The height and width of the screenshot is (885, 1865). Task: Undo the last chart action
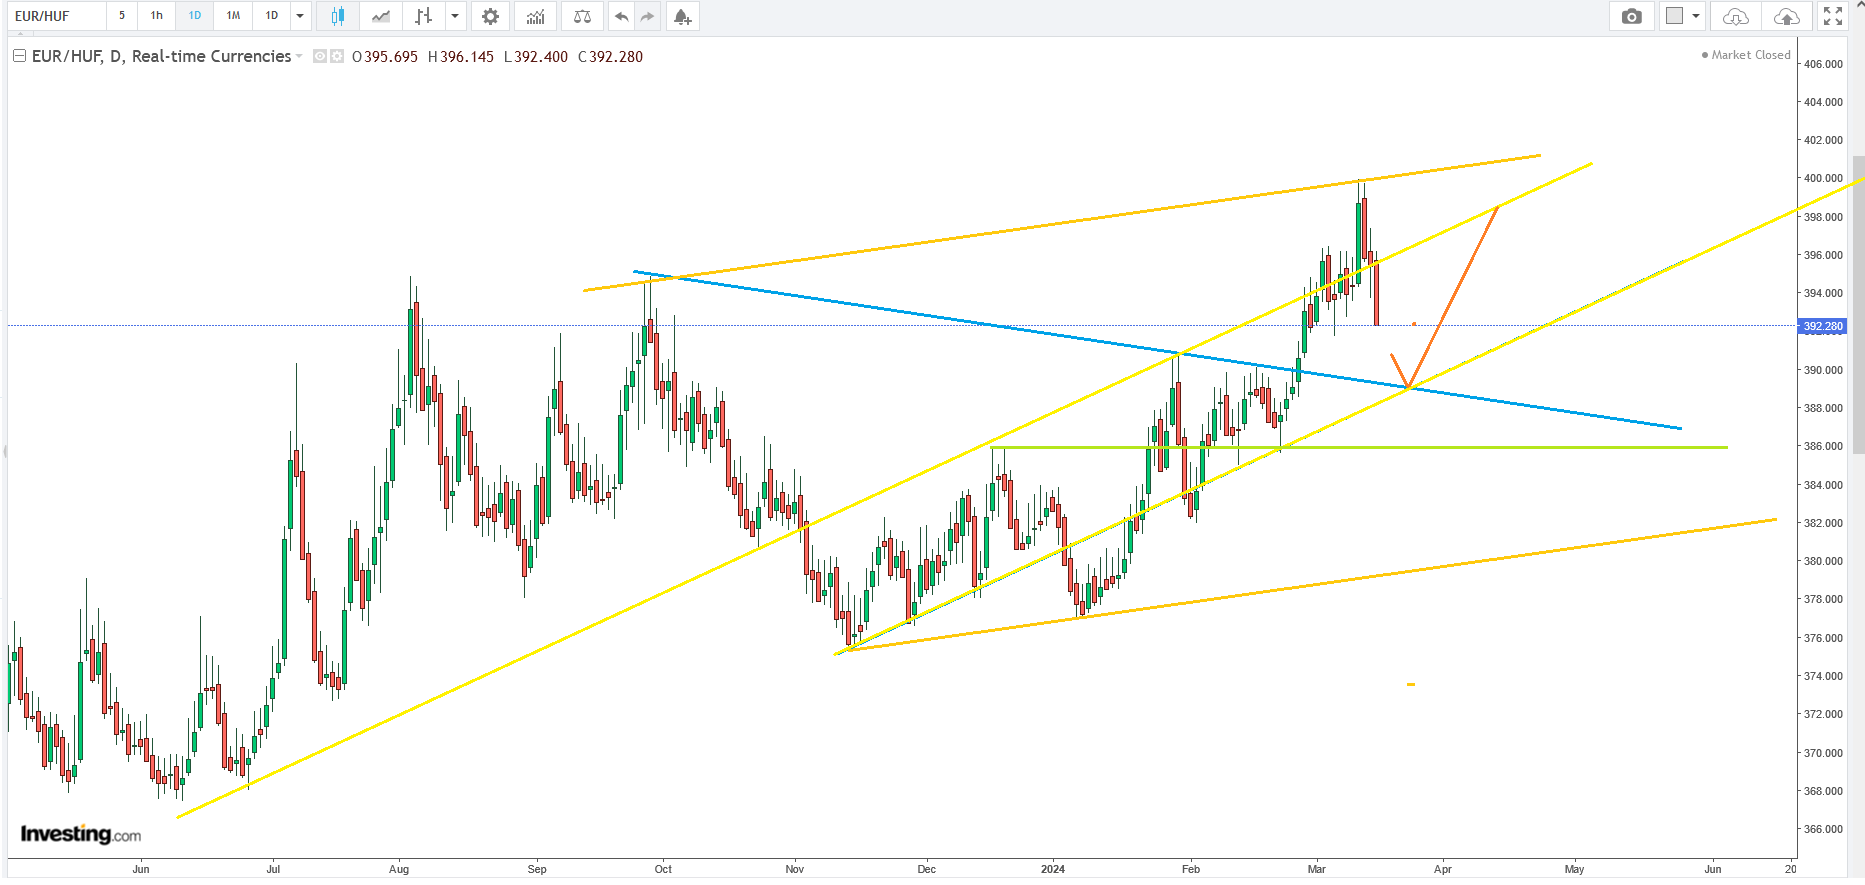point(622,16)
